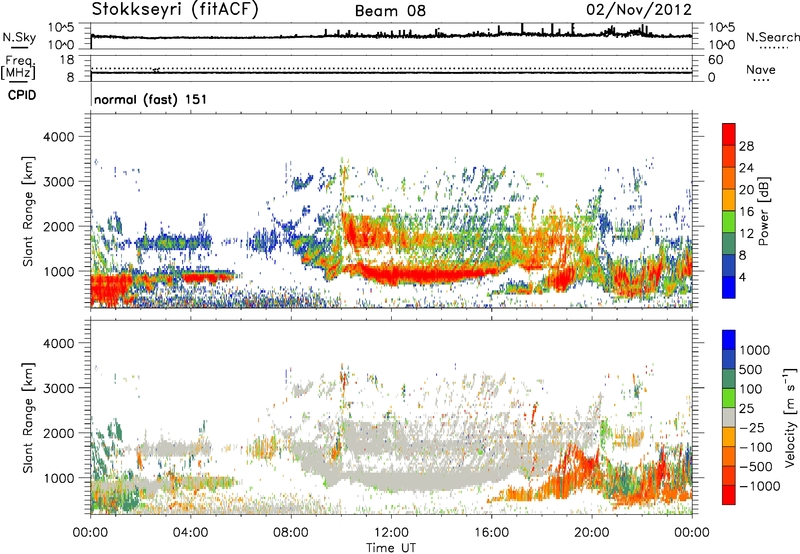This screenshot has width=800, height=554.
Task: Click the "-25" label on the velocity color bar
Action: tap(752, 428)
